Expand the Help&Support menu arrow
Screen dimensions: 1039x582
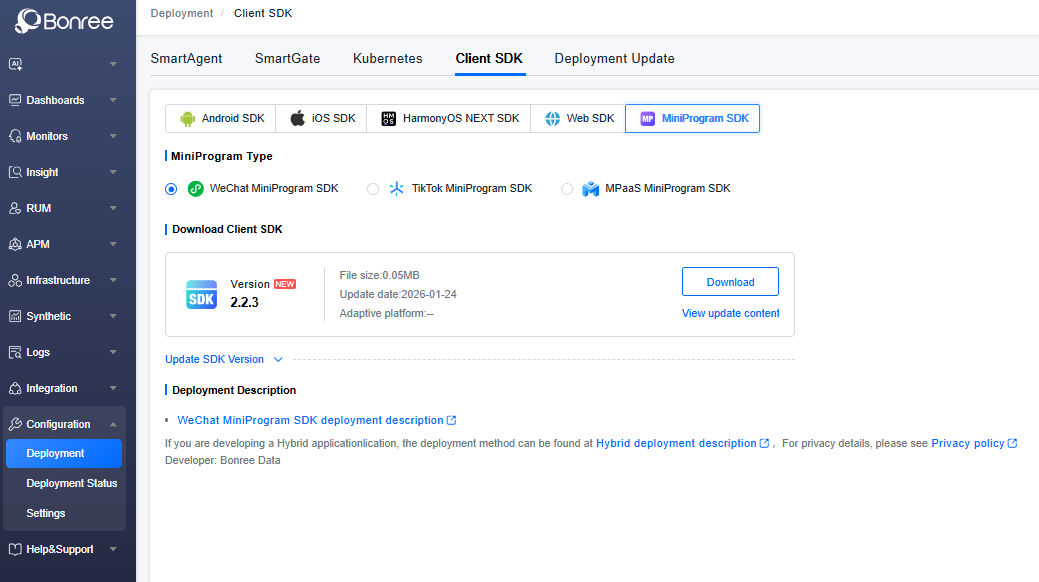[113, 549]
